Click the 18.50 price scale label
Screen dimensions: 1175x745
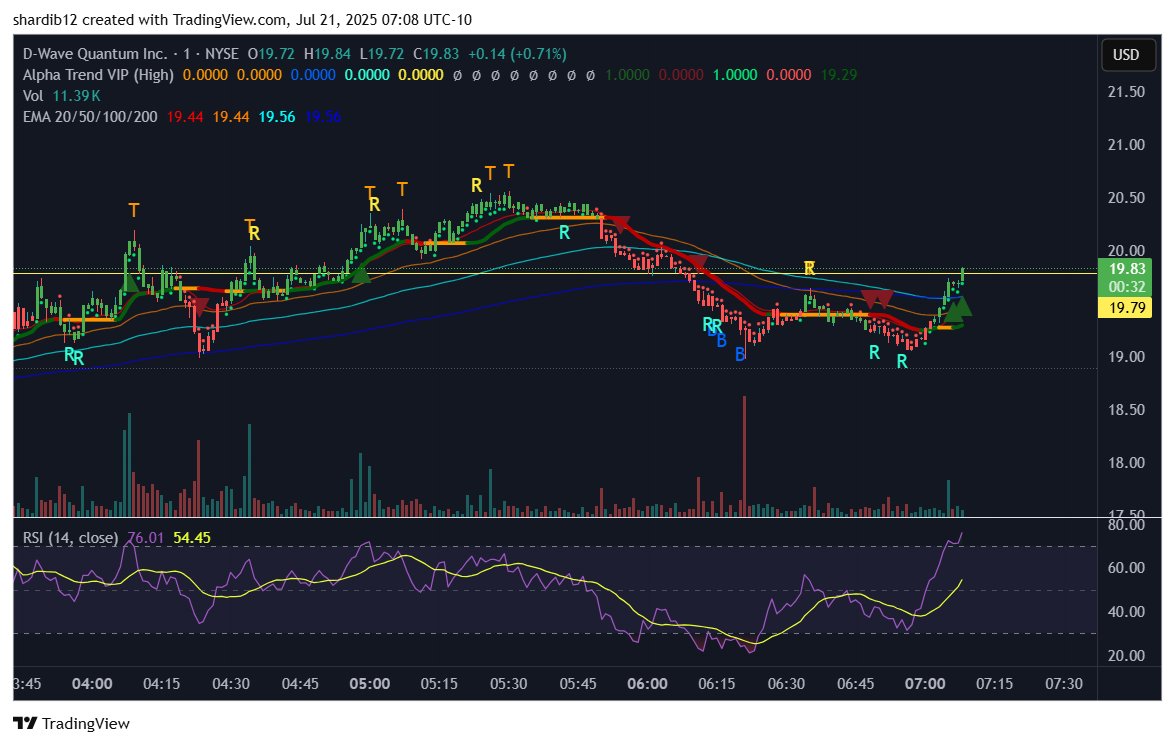1126,410
